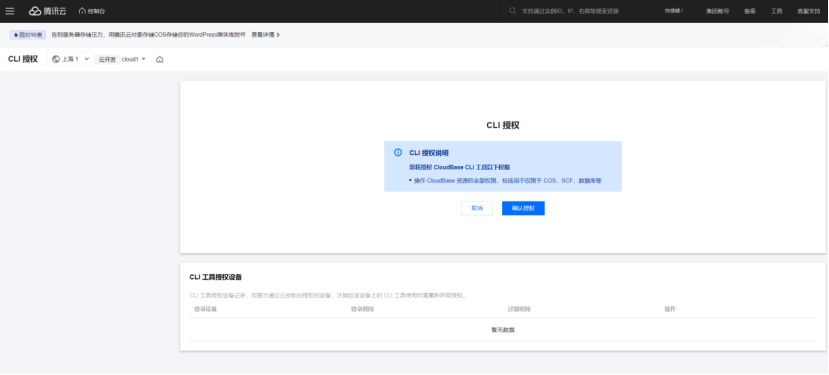
Task: Open the 查看详情 promotion link
Action: click(265, 35)
